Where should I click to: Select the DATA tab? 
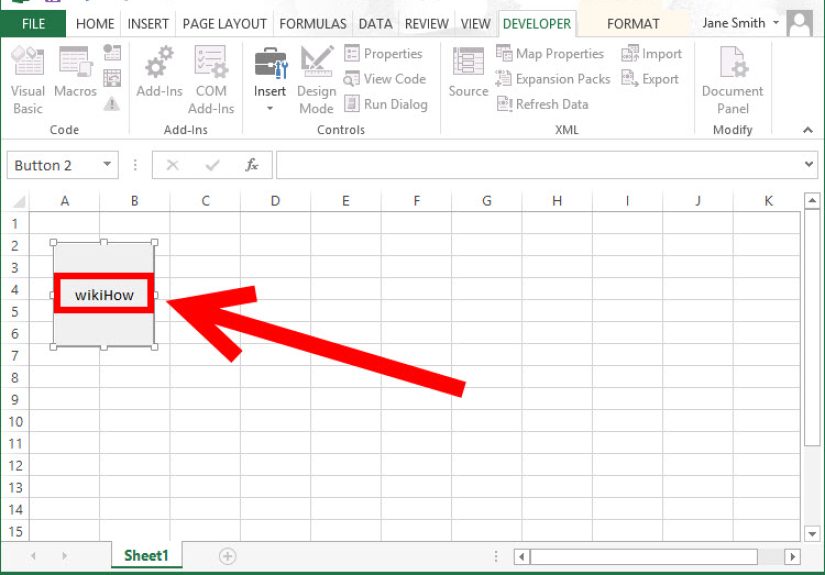point(375,24)
